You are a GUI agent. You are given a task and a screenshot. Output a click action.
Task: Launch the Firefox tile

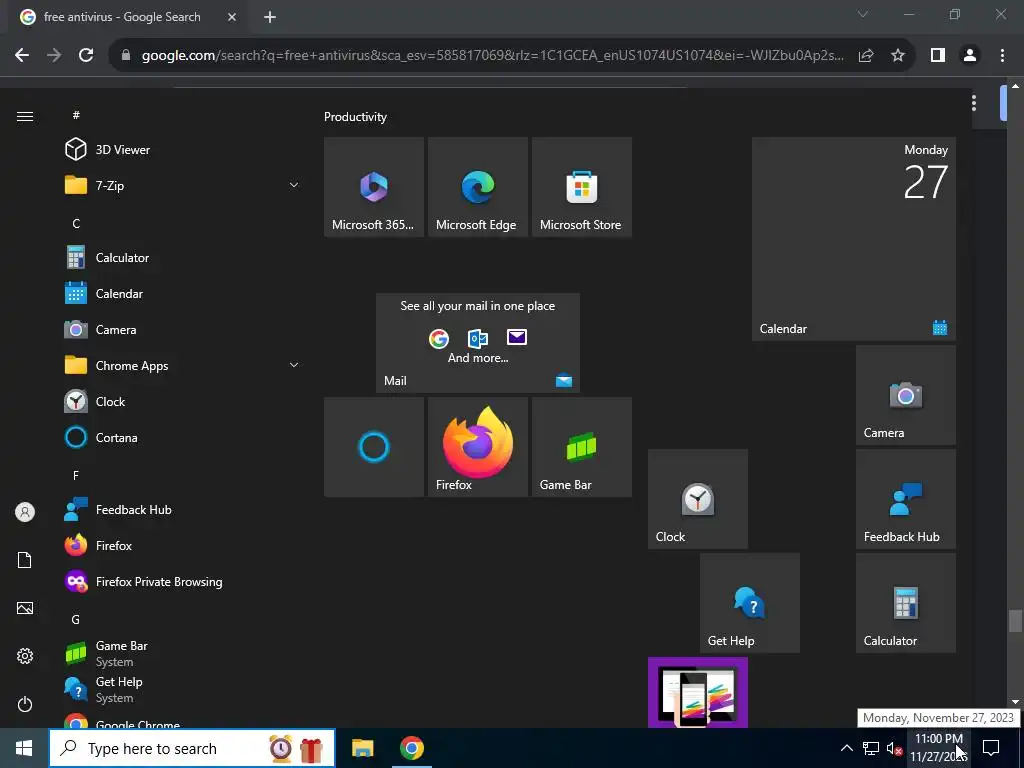click(478, 447)
